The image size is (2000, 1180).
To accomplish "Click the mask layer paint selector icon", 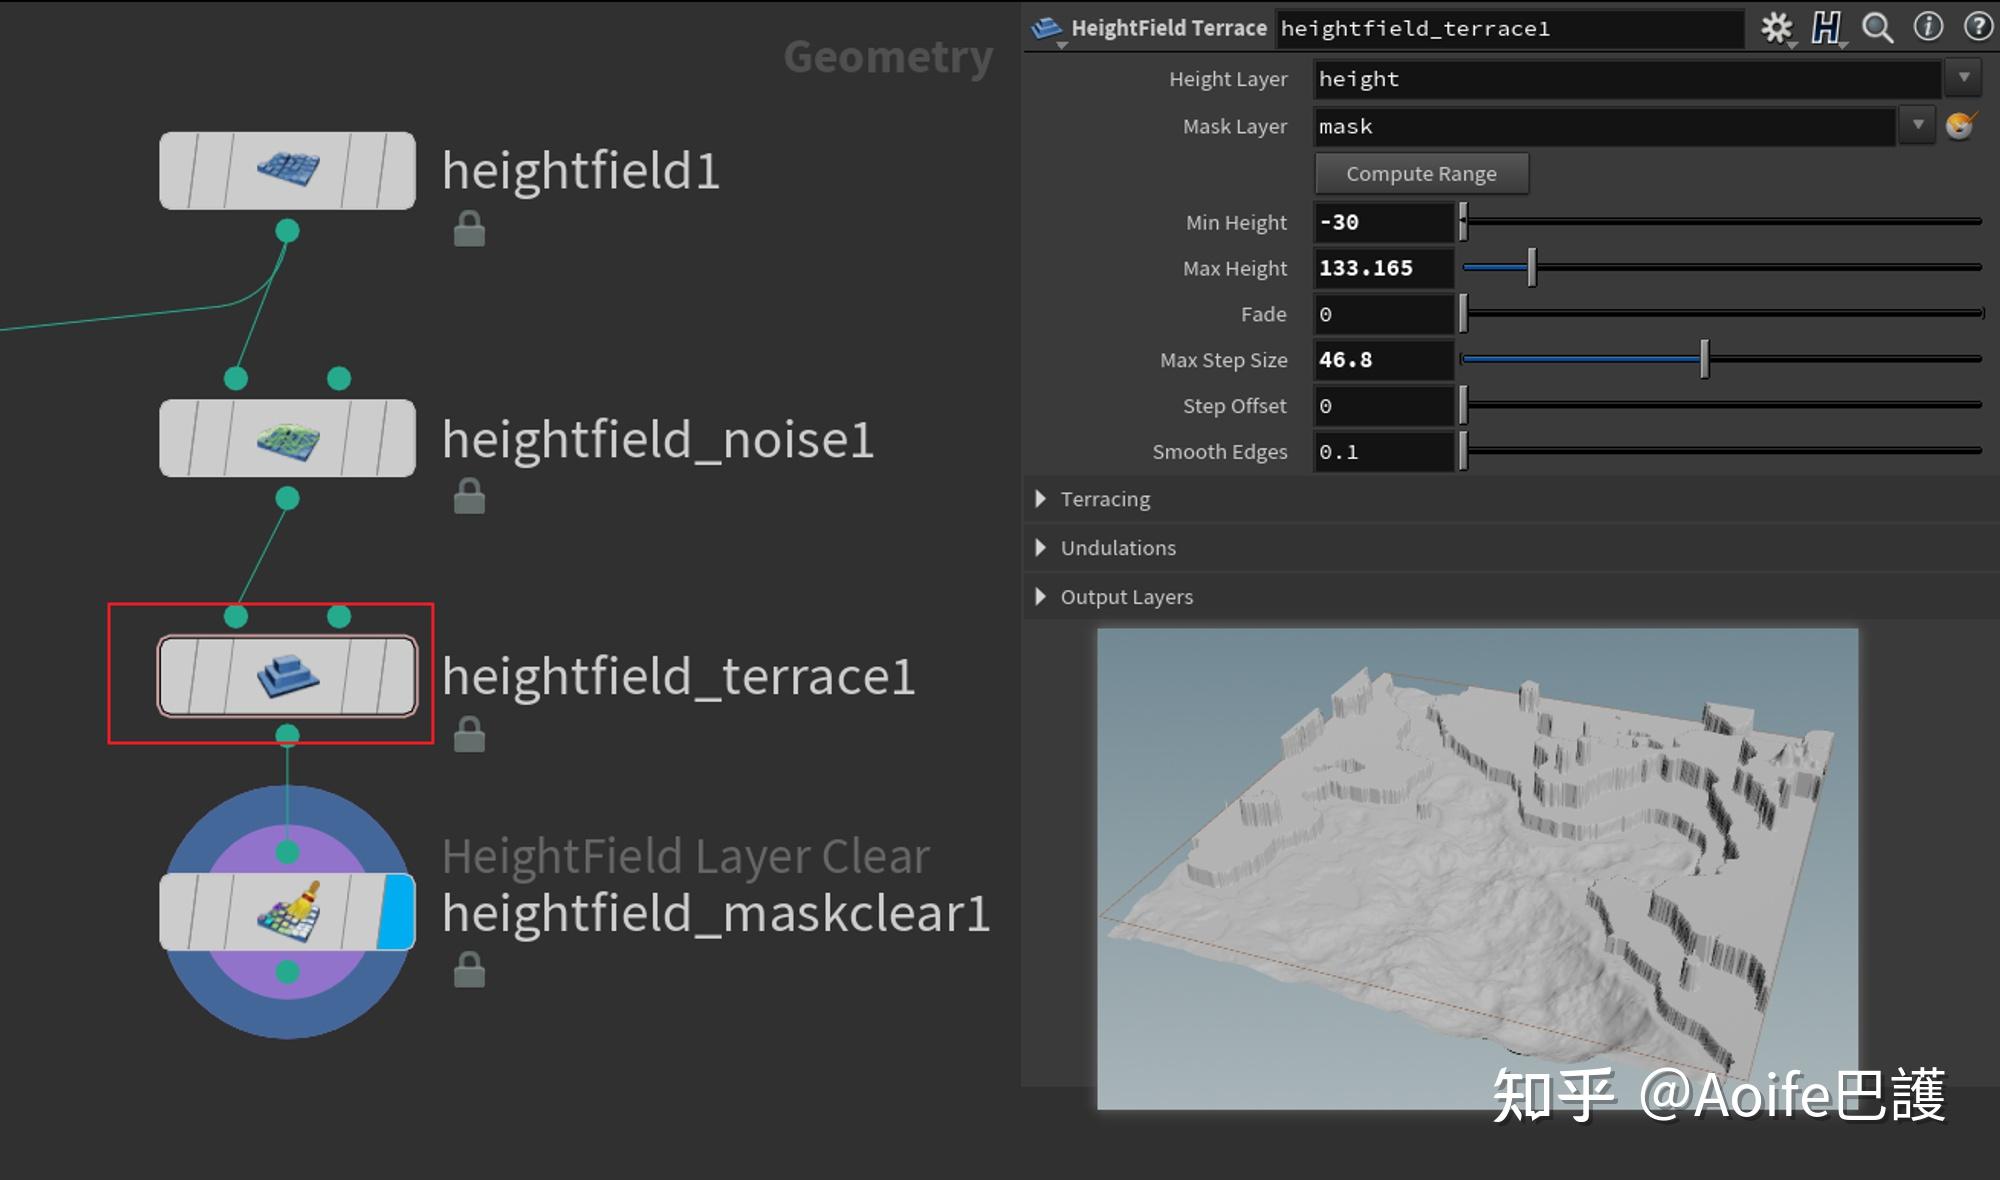I will (x=1960, y=126).
